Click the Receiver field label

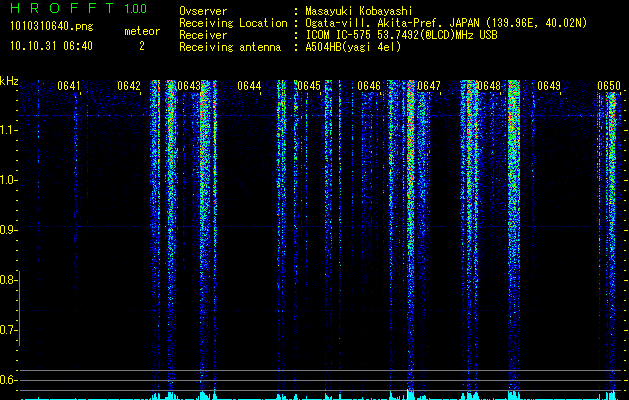click(x=203, y=35)
